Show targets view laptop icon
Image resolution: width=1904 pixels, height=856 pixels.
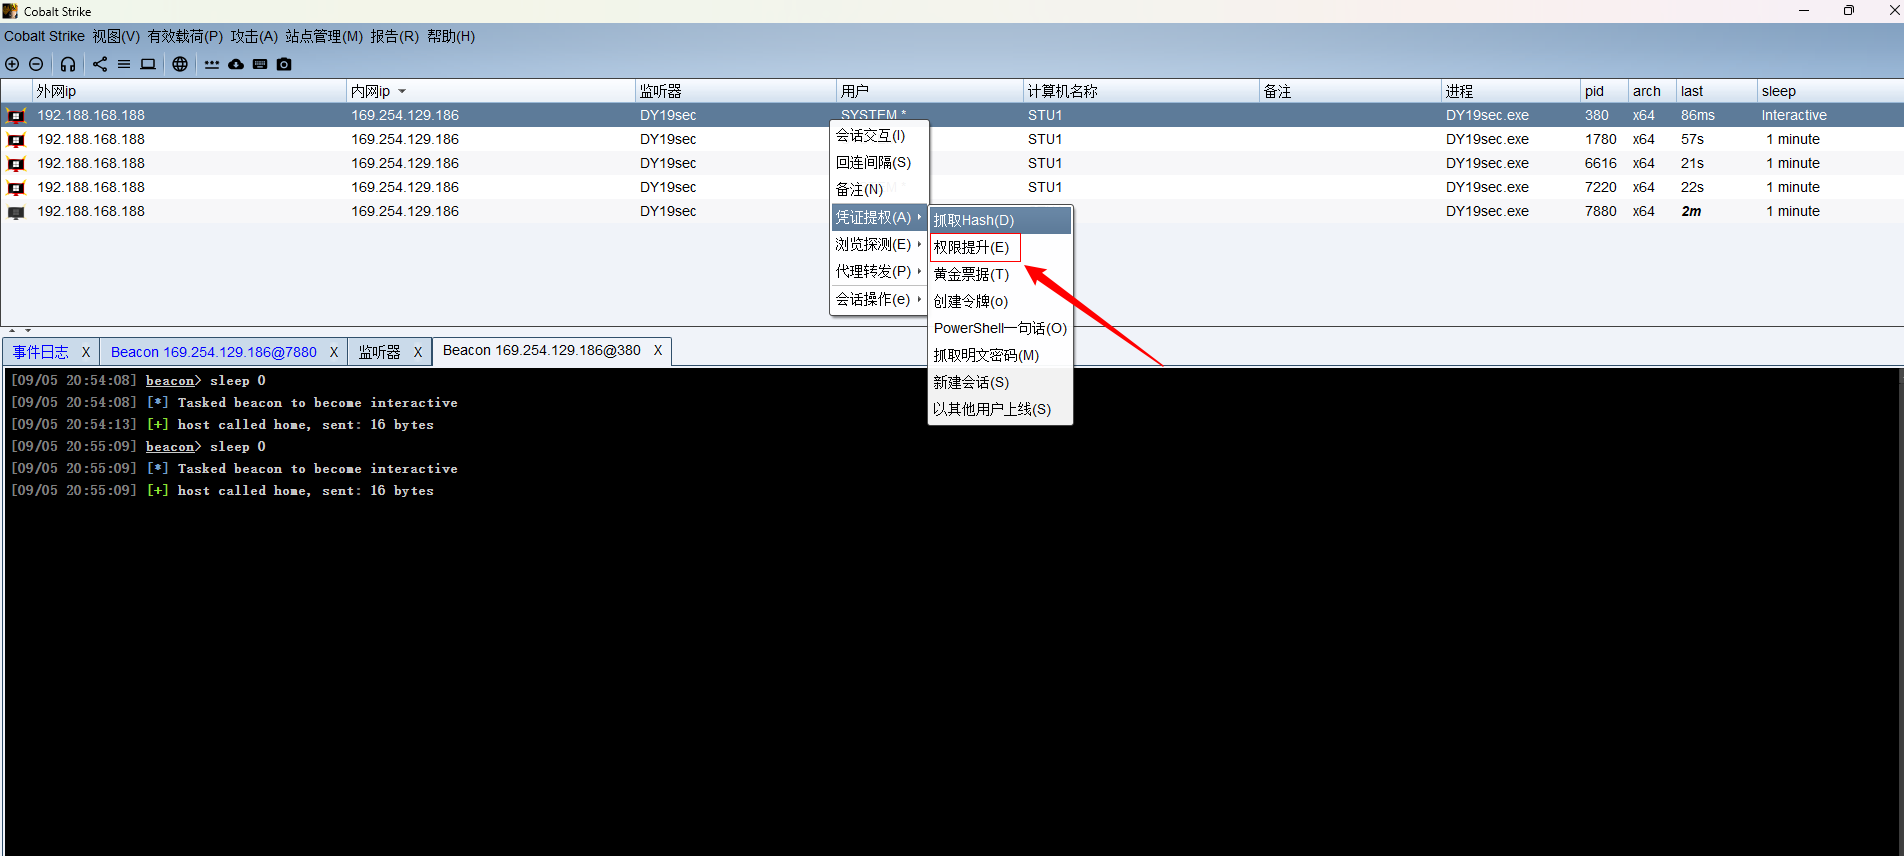click(x=148, y=64)
